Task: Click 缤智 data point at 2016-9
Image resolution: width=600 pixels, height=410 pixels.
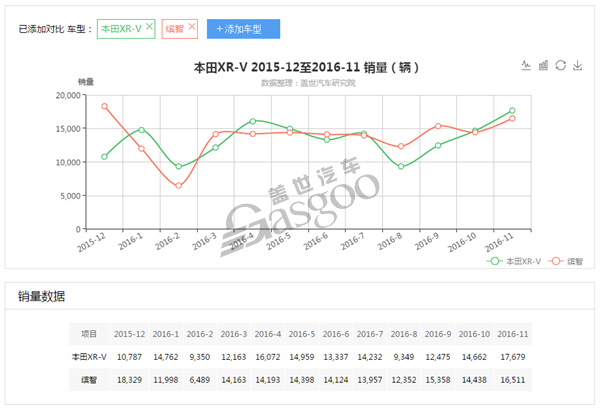Action: (x=438, y=126)
